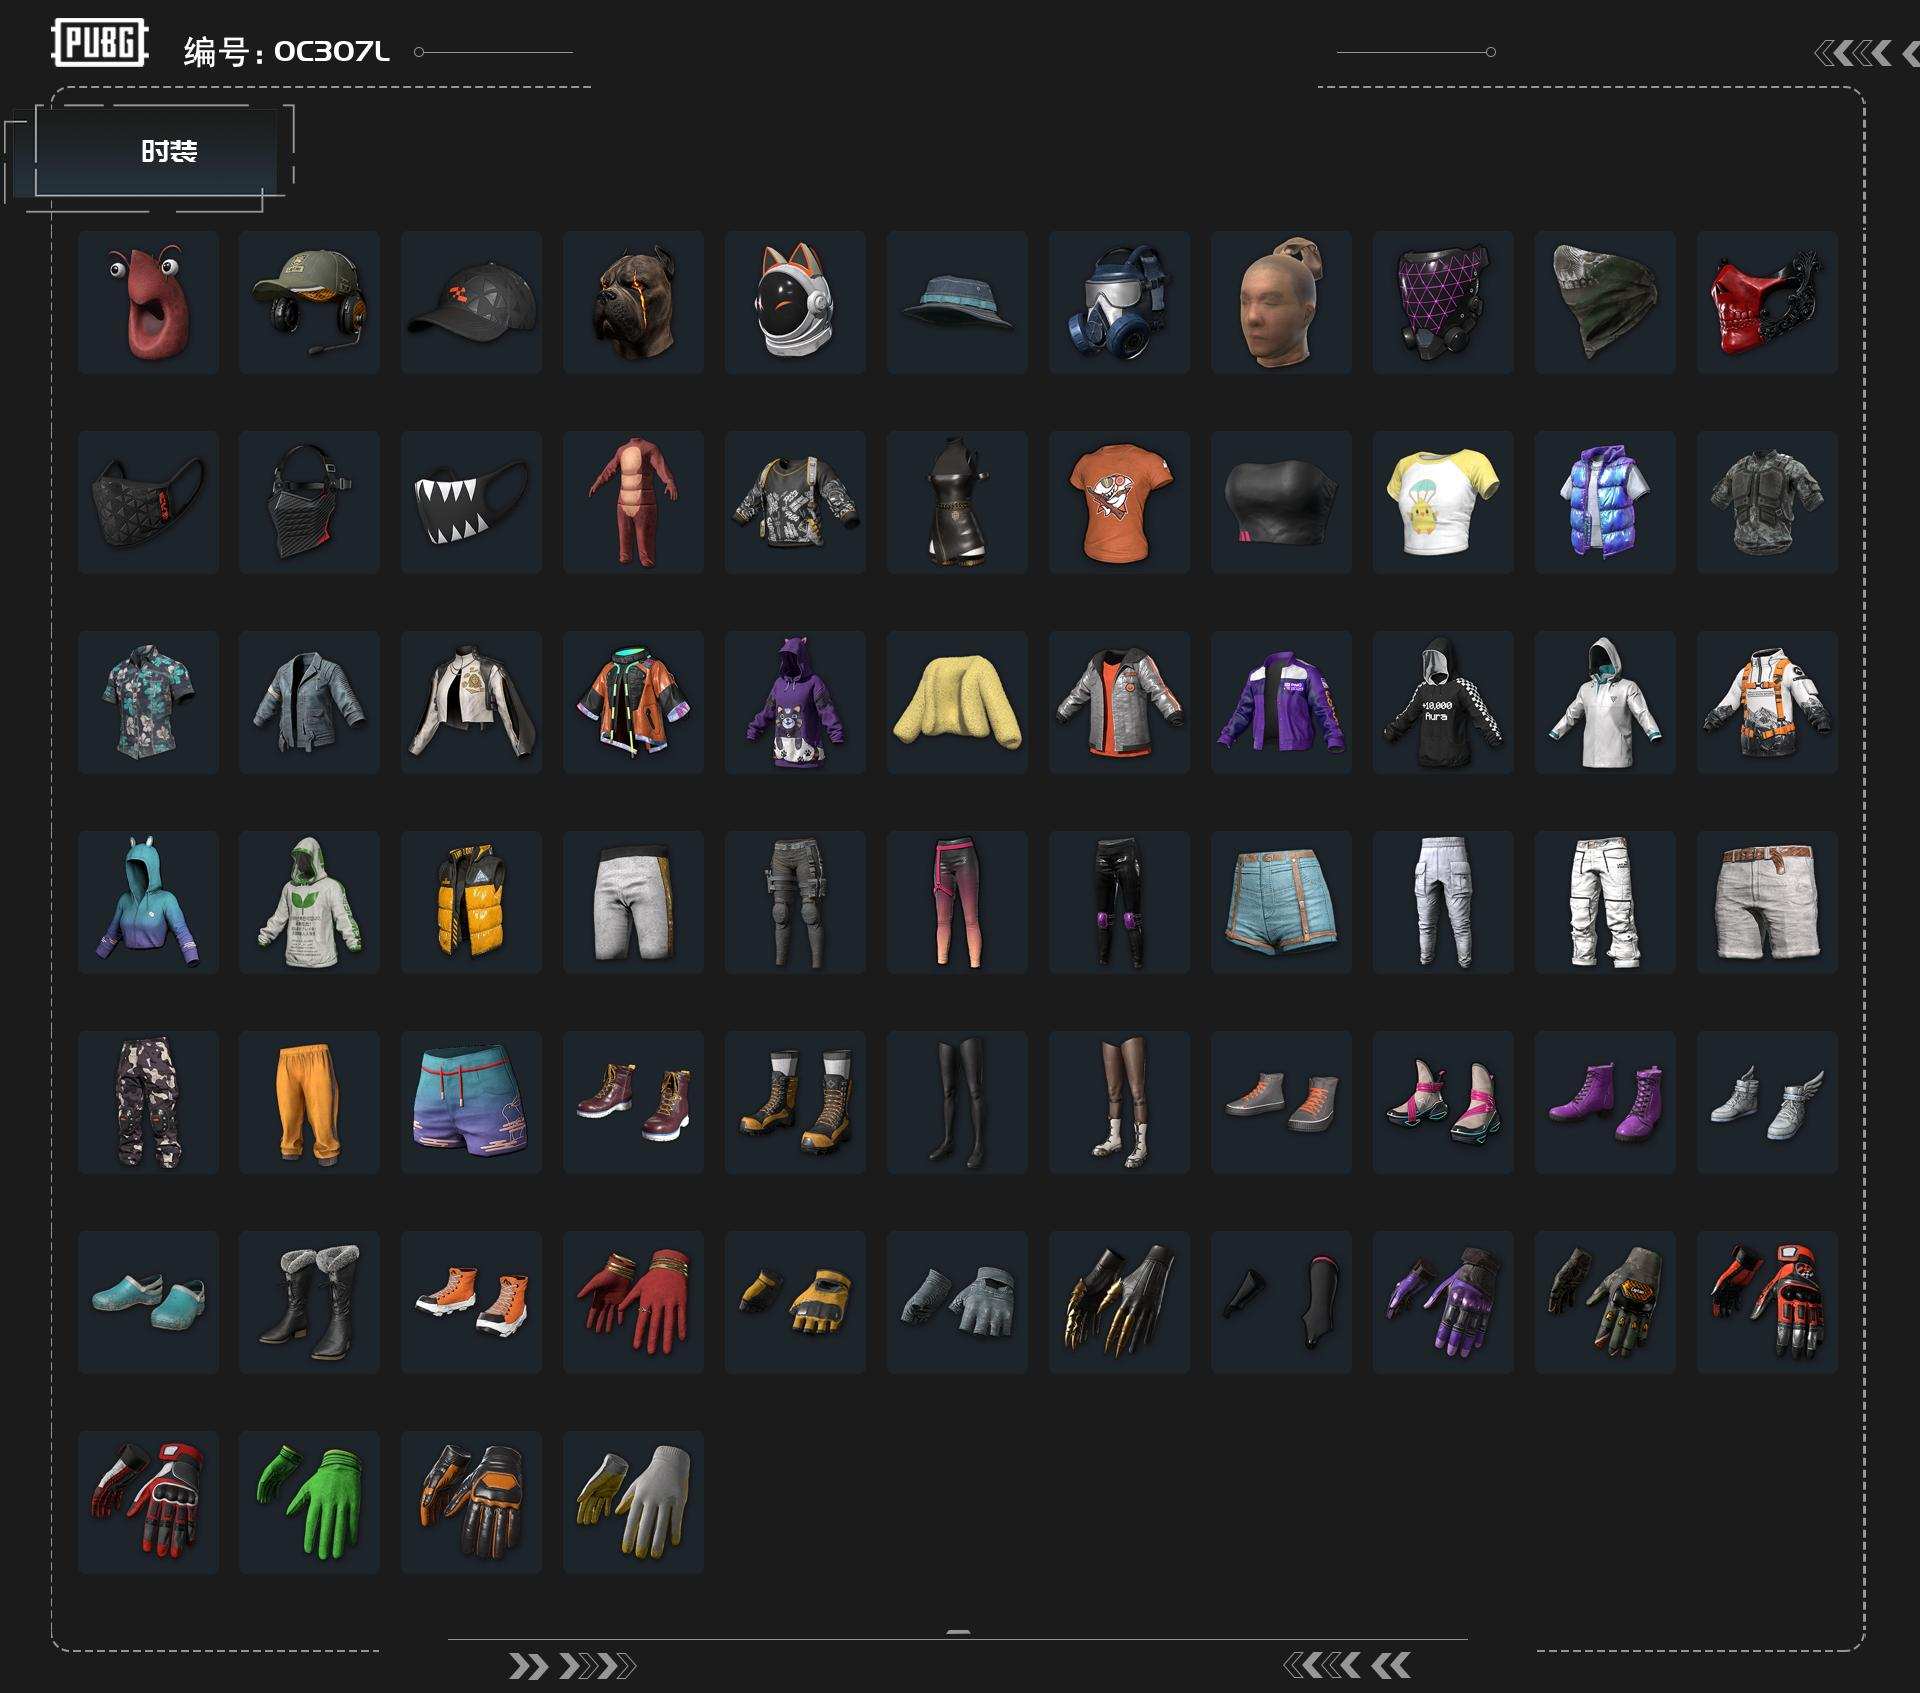The height and width of the screenshot is (1693, 1920).
Task: Select the red skull half mask
Action: point(1767,302)
